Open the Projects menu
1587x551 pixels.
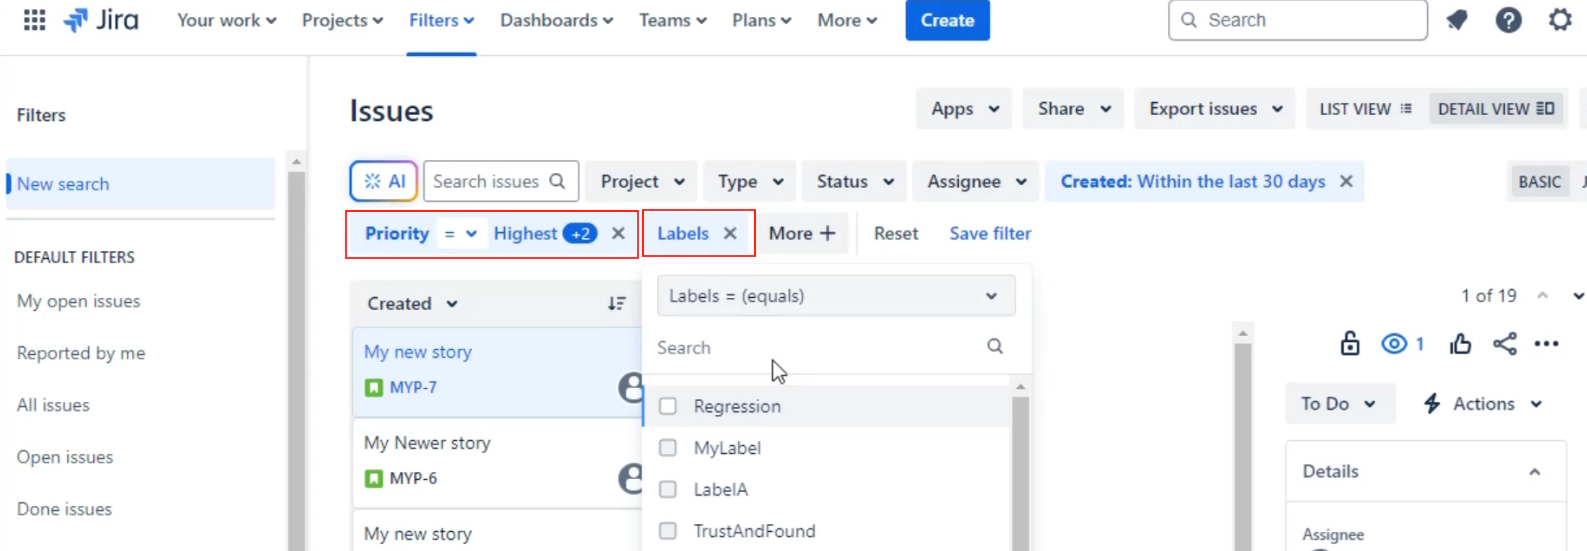(x=342, y=20)
